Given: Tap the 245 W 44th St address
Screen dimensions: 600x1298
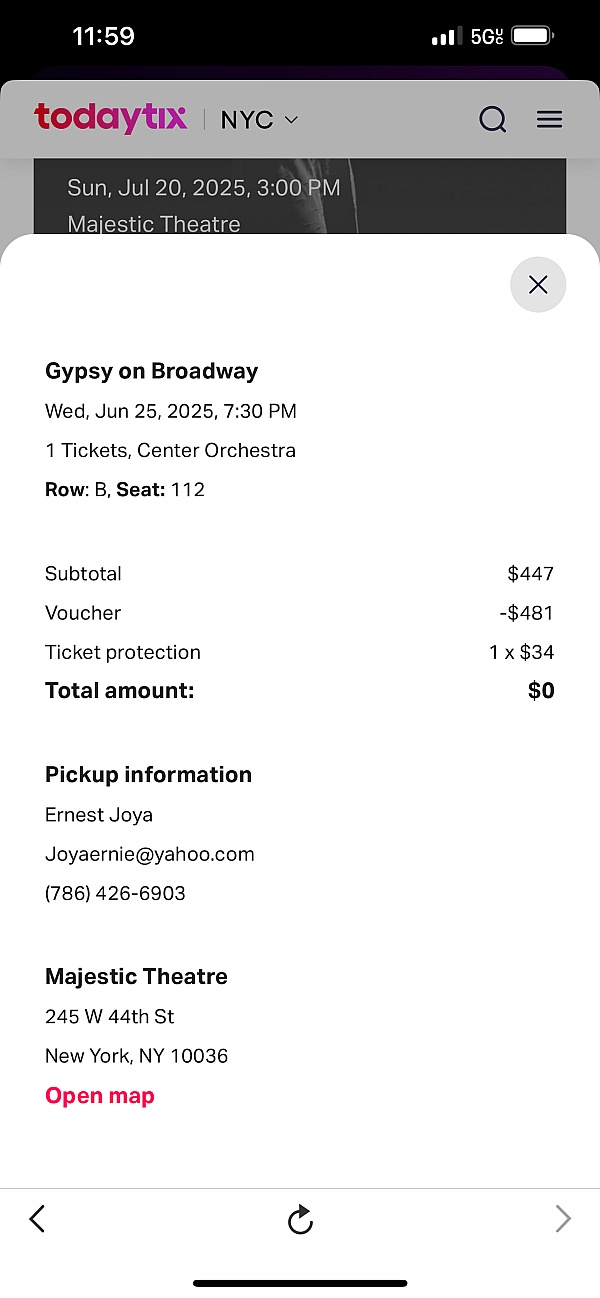Looking at the screenshot, I should pyautogui.click(x=110, y=1016).
